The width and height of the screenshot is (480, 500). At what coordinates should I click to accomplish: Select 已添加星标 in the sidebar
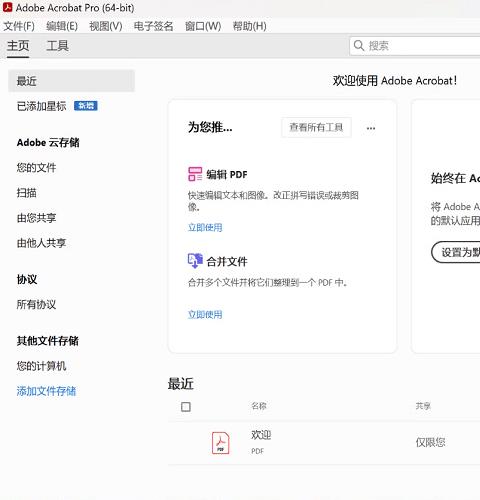click(42, 106)
